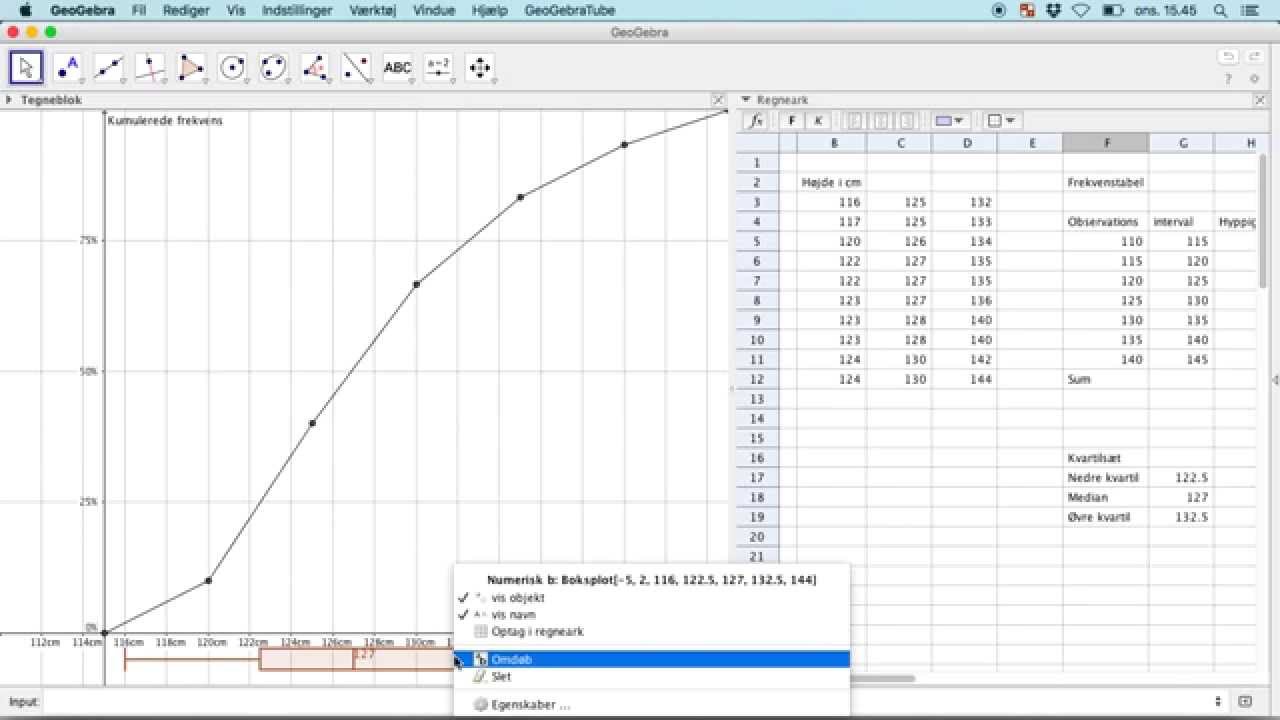Select the Angle tool
Screen dimensions: 1280x720
click(315, 68)
